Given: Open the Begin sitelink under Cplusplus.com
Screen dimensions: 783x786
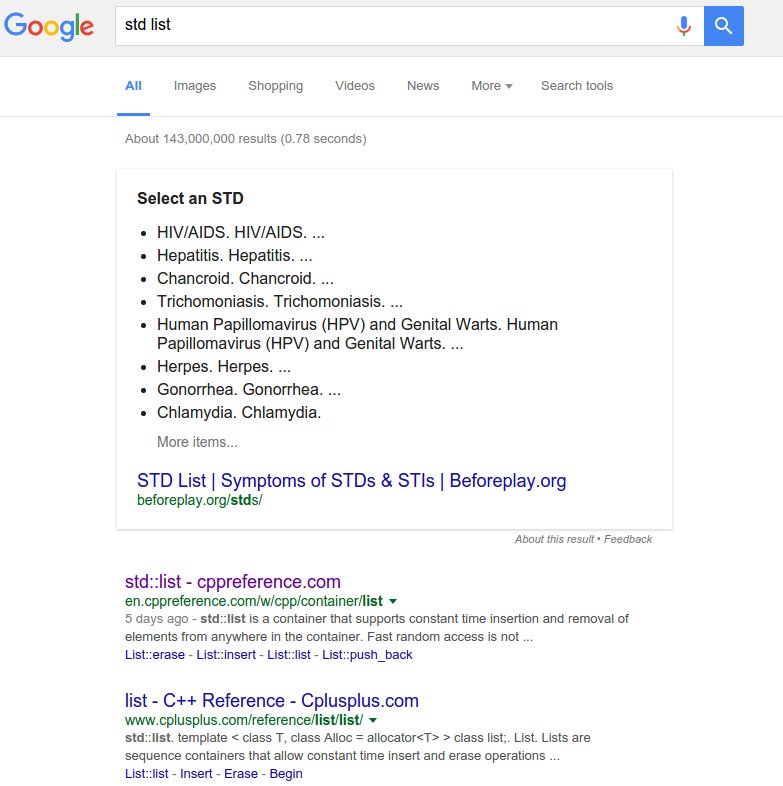Looking at the screenshot, I should pos(286,773).
